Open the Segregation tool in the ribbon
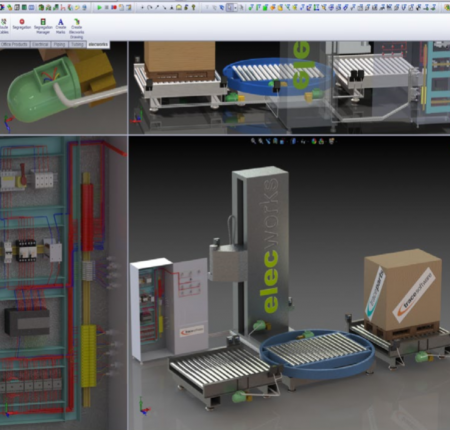This screenshot has width=450, height=430. pos(22,24)
